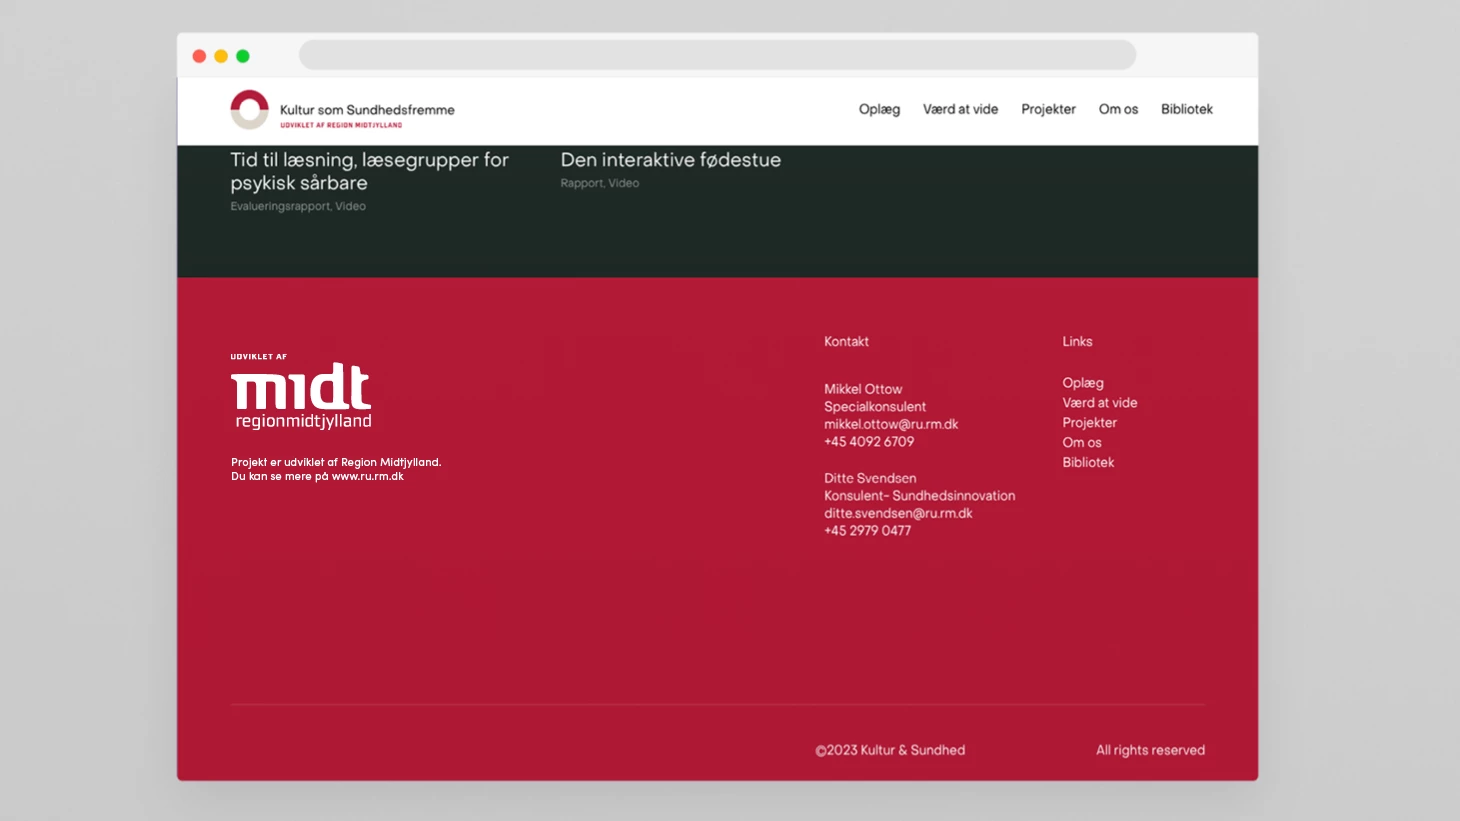
Task: Click the Evalueringsrapport, Video tag line
Action: pos(298,206)
